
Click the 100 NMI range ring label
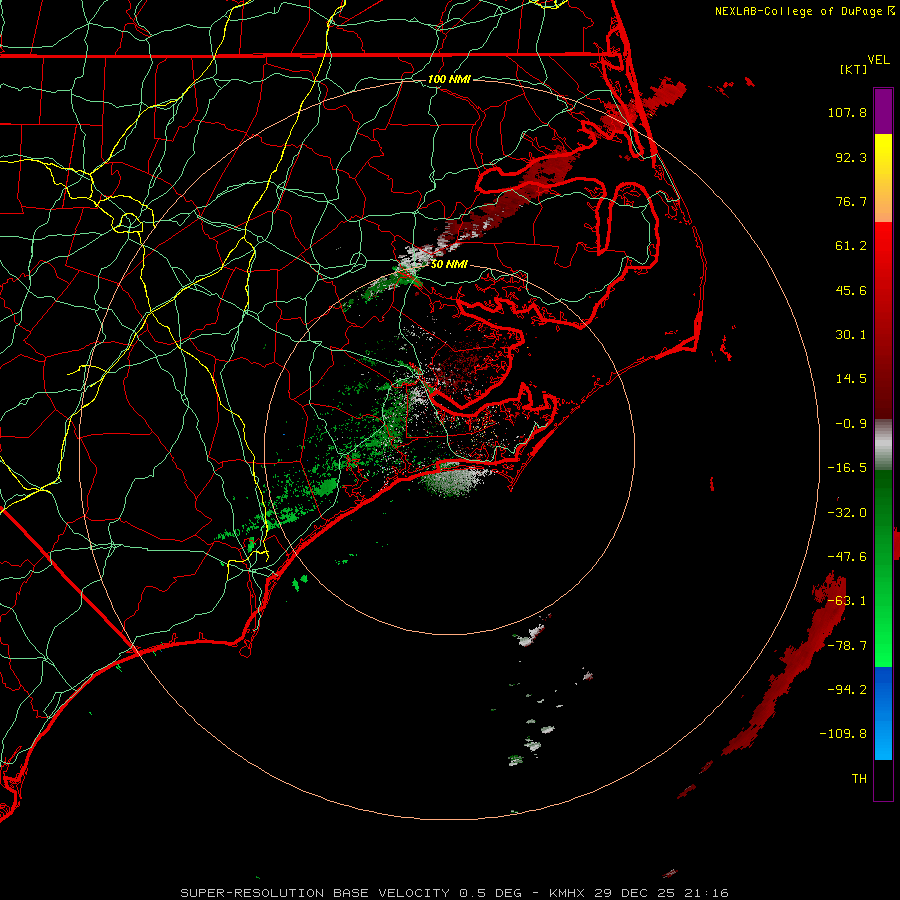point(449,79)
